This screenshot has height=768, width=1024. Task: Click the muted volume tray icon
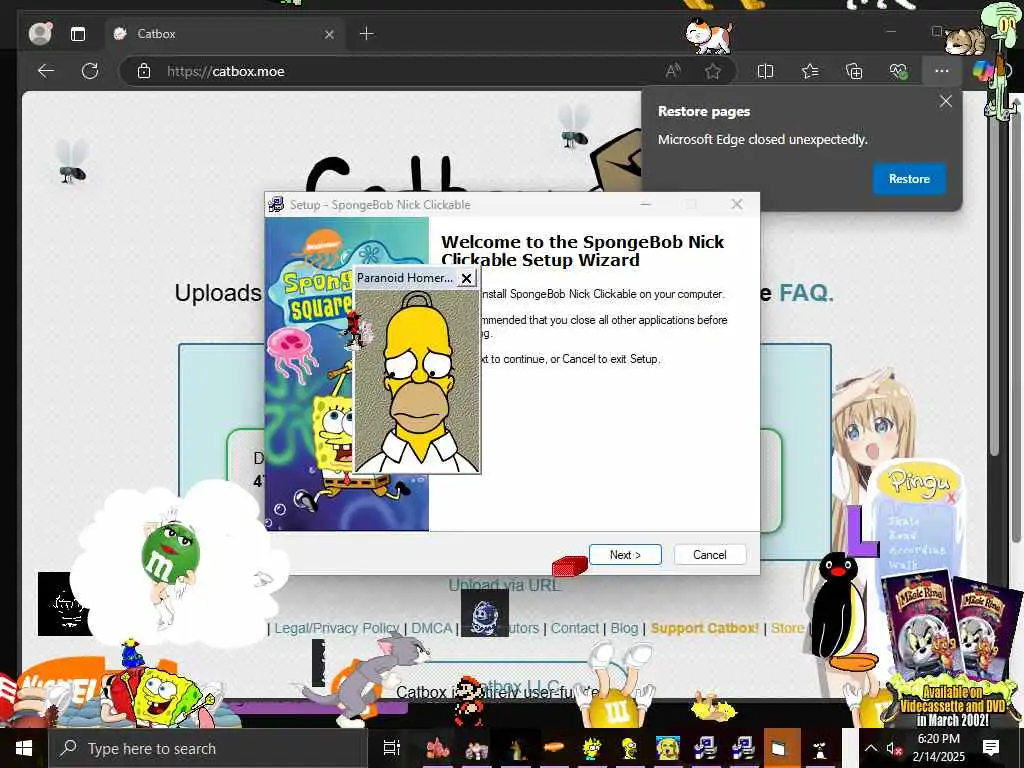point(893,748)
